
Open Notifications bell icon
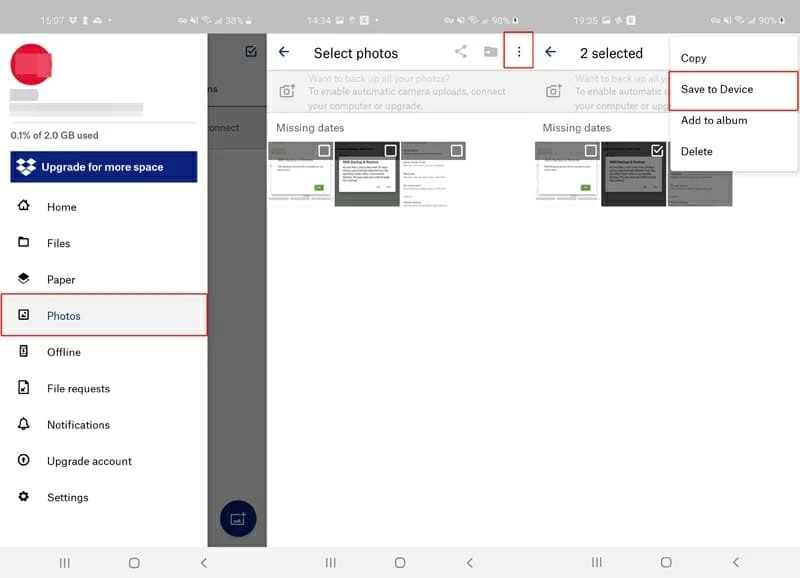coord(24,425)
